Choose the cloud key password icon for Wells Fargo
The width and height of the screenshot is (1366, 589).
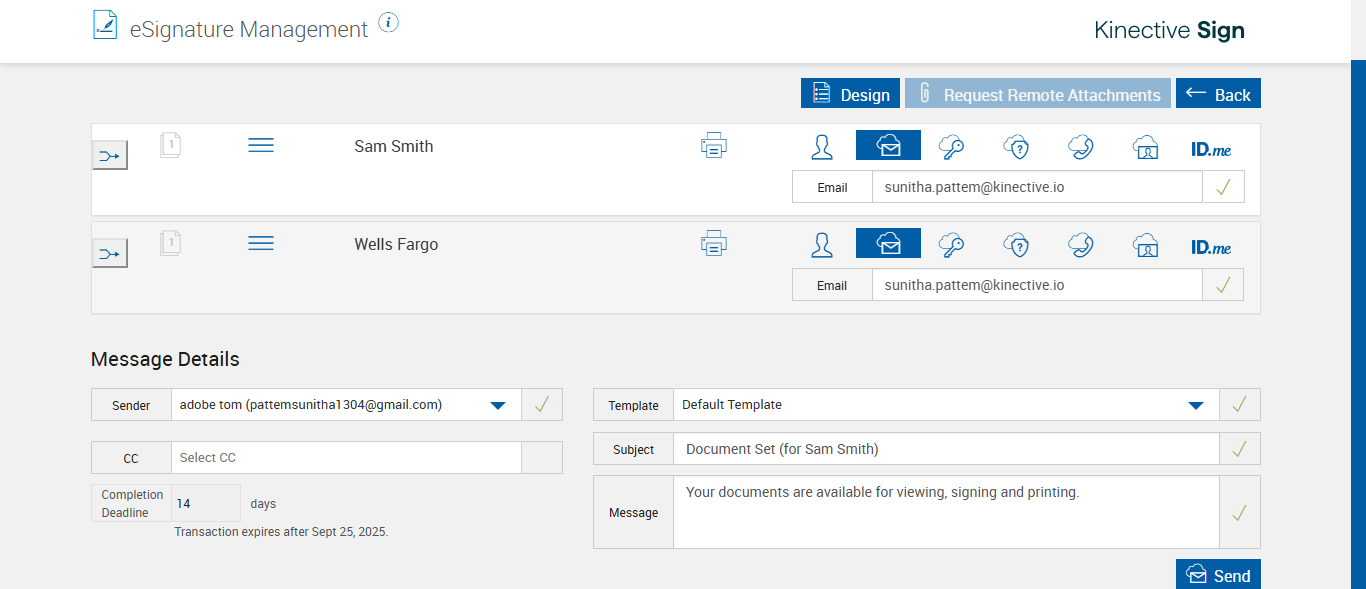click(951, 245)
